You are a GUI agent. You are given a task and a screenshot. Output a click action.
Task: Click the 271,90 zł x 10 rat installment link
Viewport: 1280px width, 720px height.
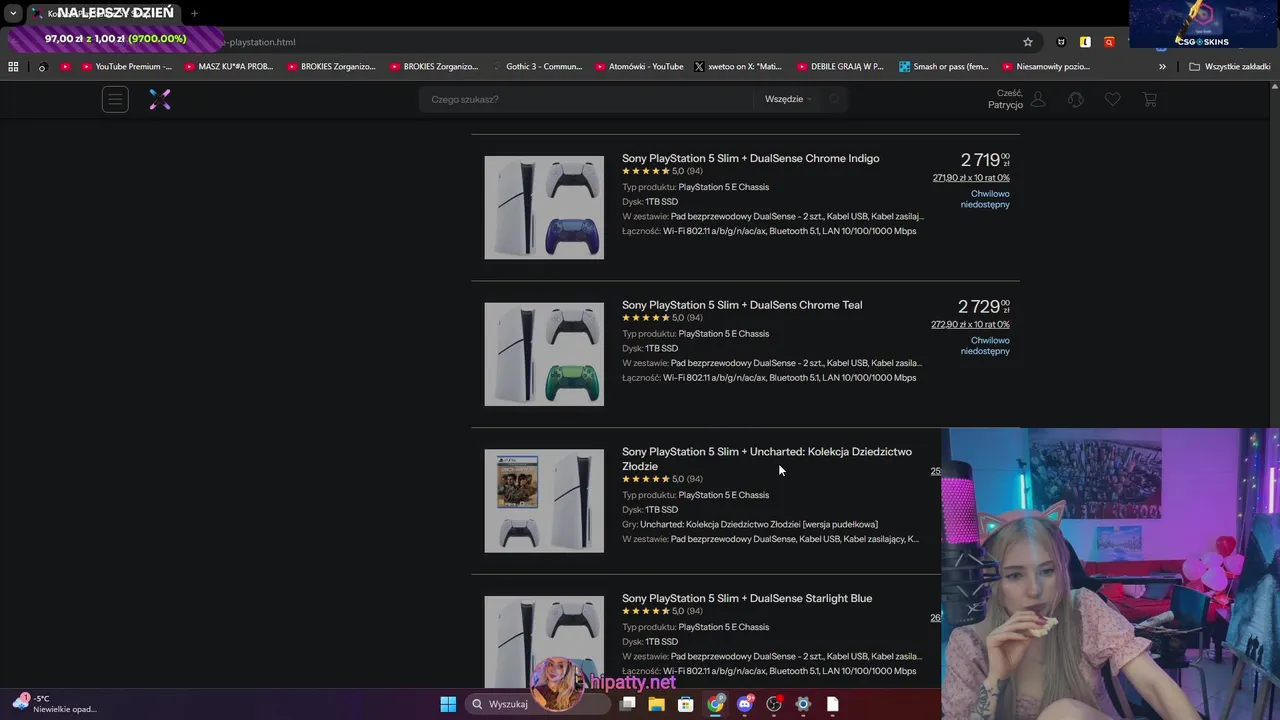(x=971, y=178)
